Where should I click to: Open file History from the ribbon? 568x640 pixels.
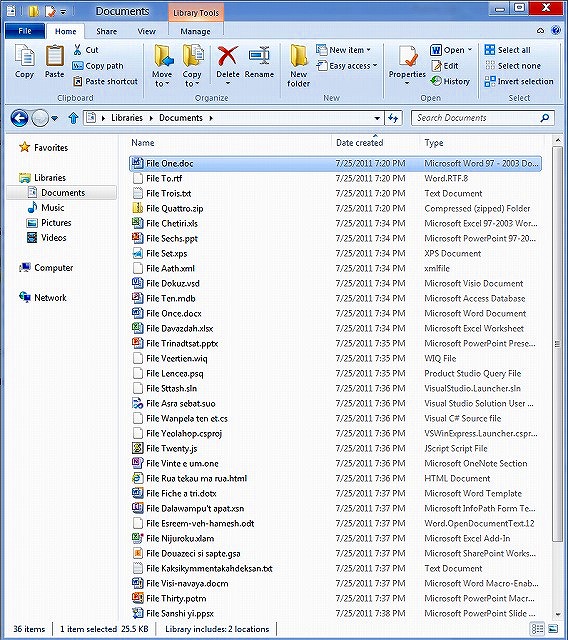(450, 81)
